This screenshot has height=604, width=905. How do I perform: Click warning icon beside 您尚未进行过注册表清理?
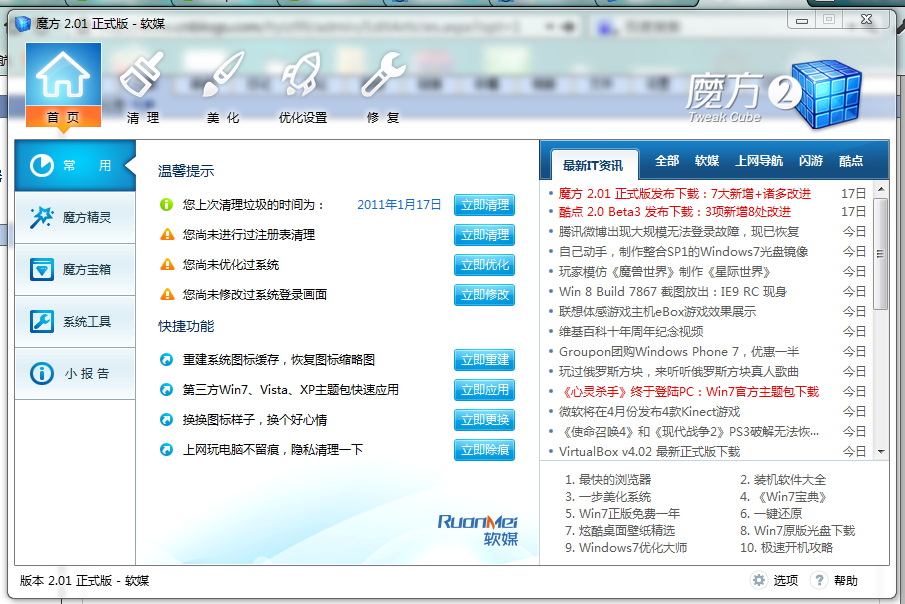coord(167,234)
